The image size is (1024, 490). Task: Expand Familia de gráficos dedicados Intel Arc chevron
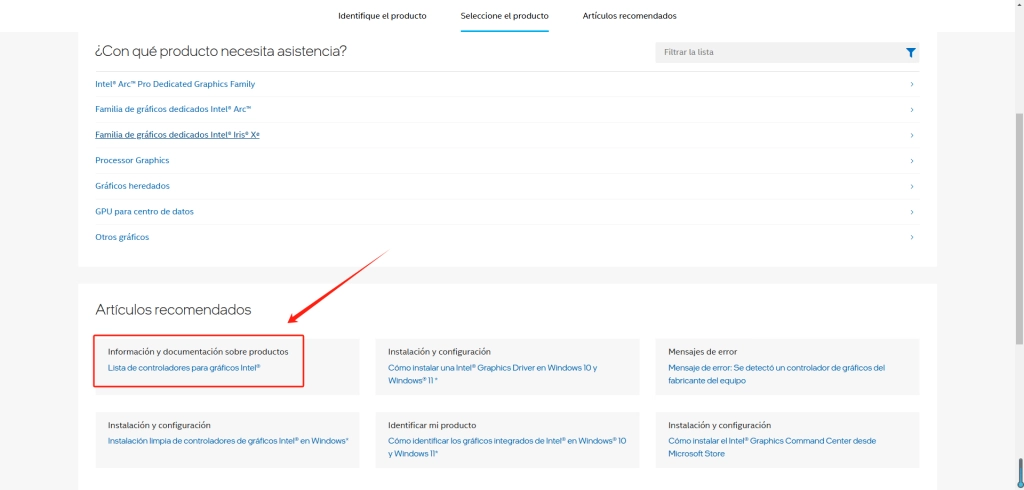click(x=912, y=110)
